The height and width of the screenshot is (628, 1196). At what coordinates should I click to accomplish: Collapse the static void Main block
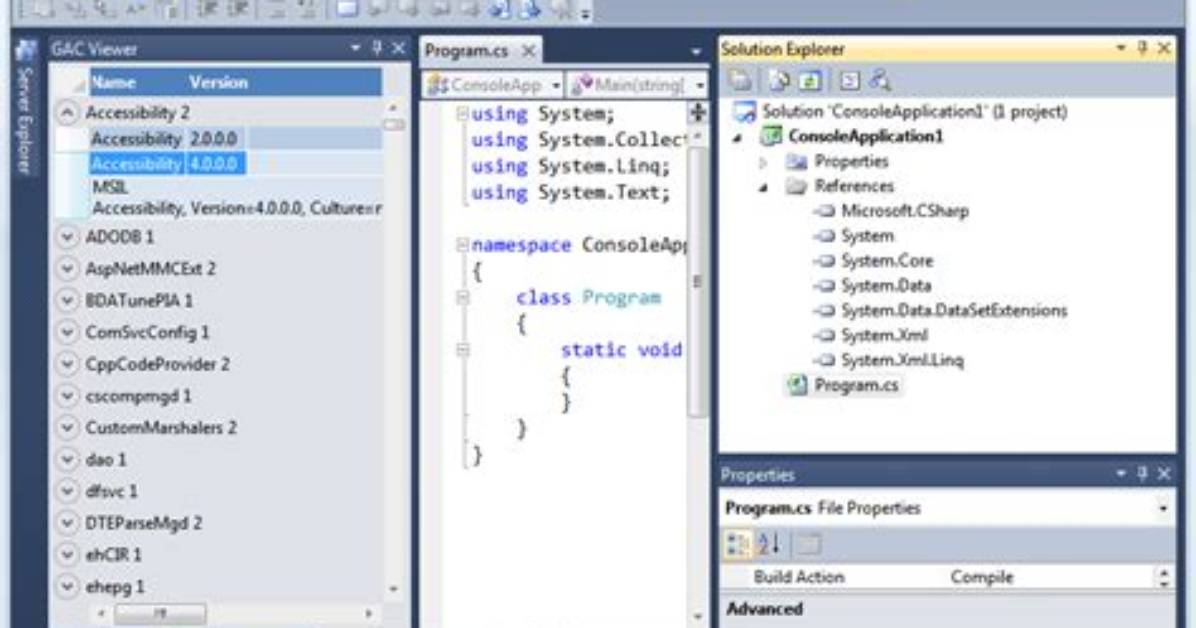tap(462, 350)
